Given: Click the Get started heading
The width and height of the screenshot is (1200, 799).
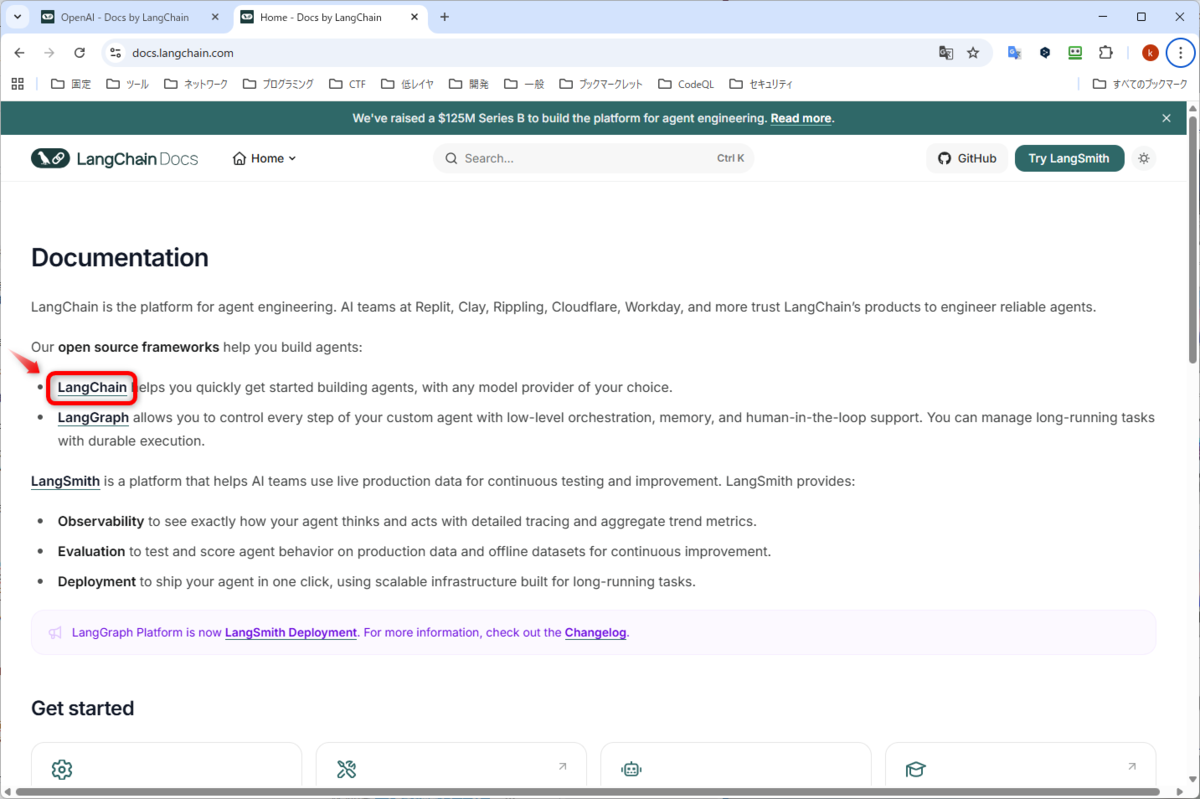Looking at the screenshot, I should pos(82,708).
